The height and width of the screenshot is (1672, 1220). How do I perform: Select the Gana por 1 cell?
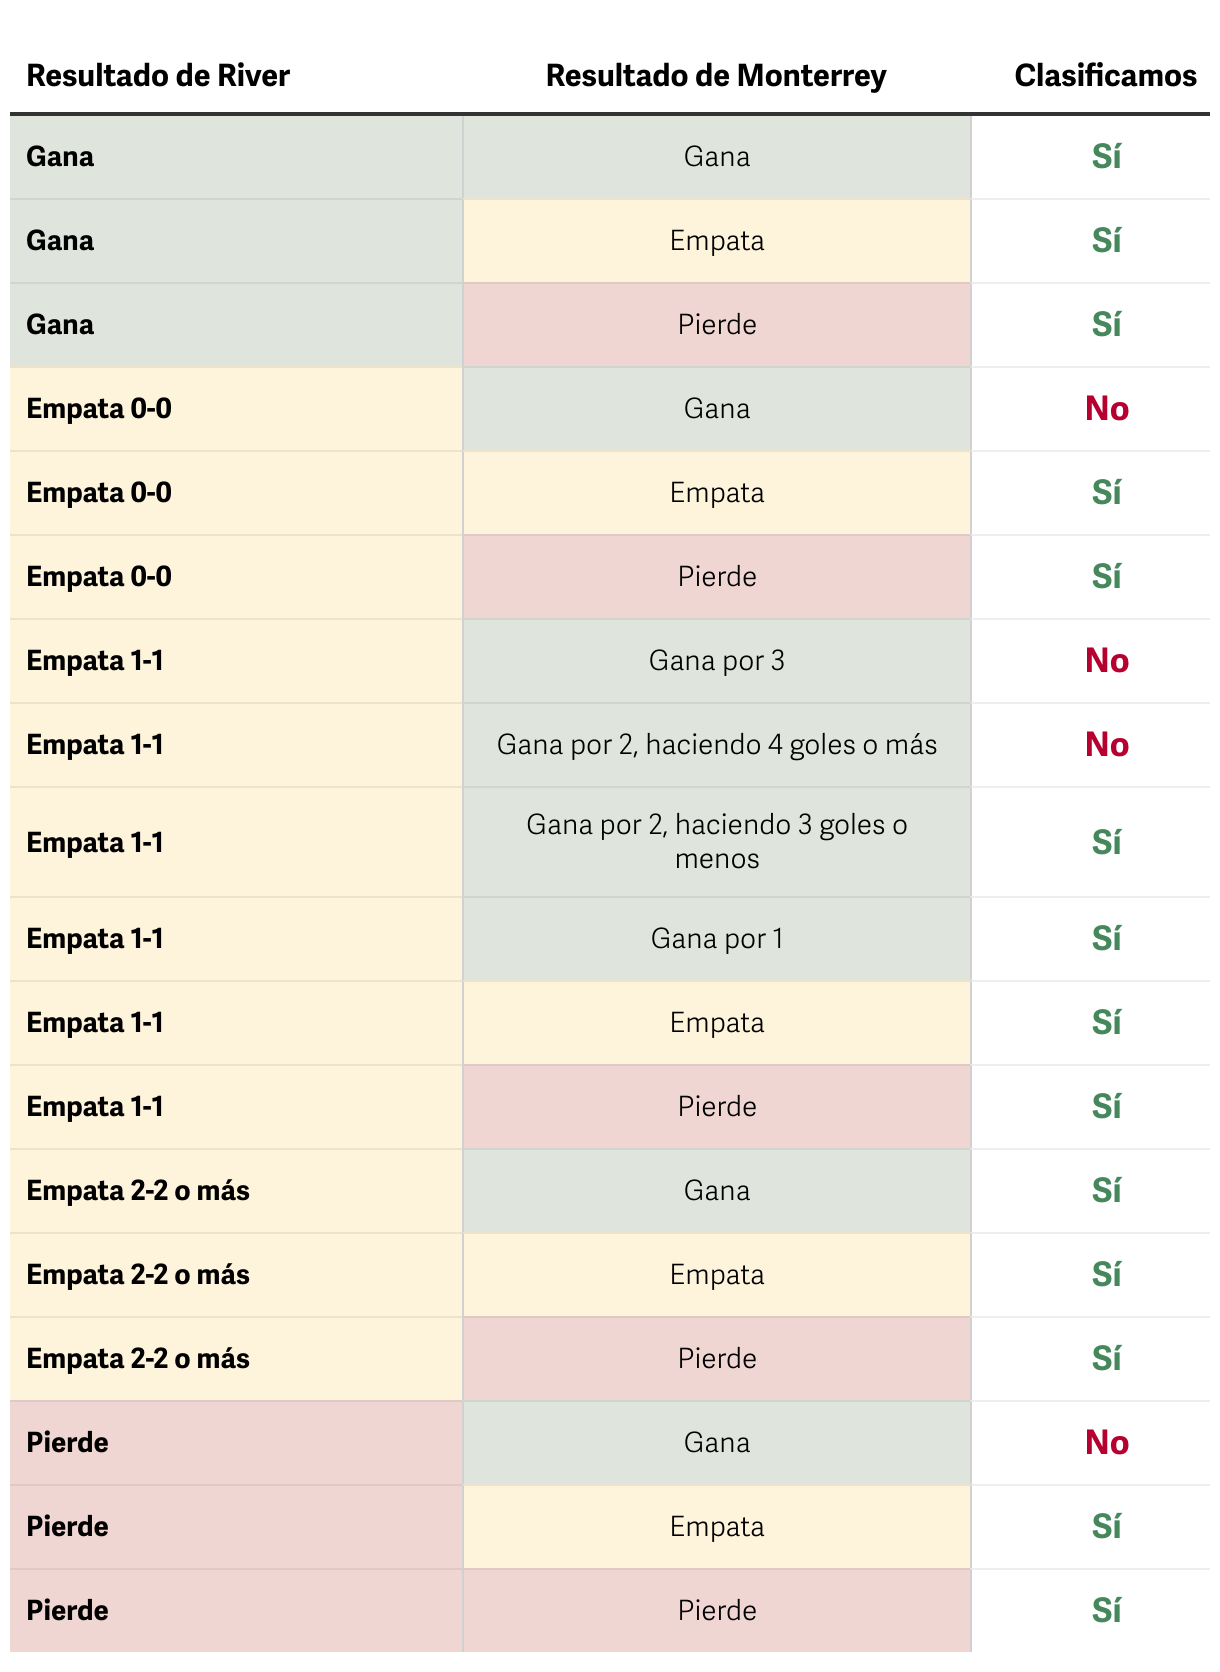pyautogui.click(x=717, y=939)
